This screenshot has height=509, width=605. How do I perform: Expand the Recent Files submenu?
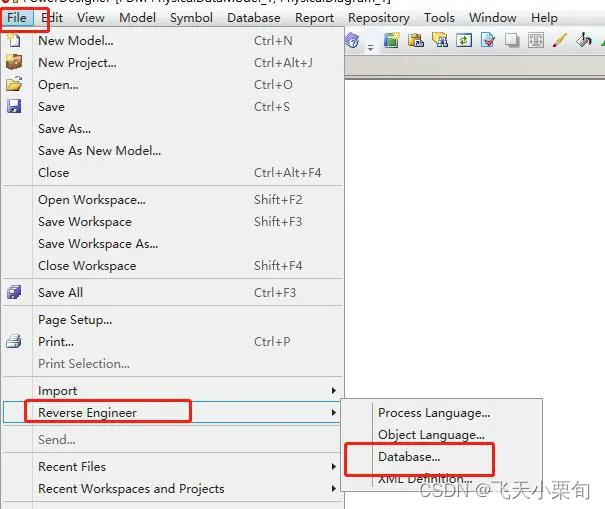tap(173, 467)
